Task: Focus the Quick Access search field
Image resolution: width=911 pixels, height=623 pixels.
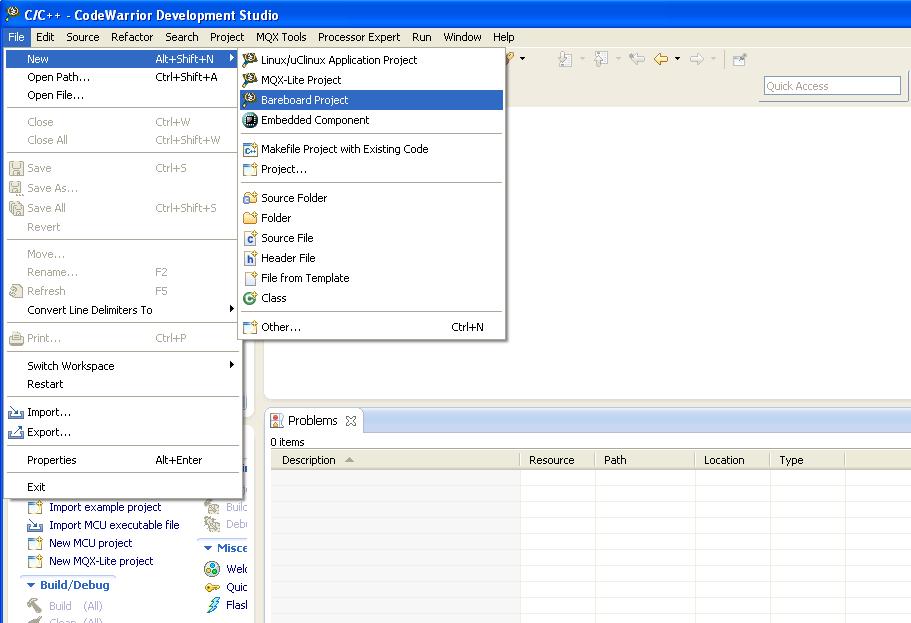Action: (832, 85)
